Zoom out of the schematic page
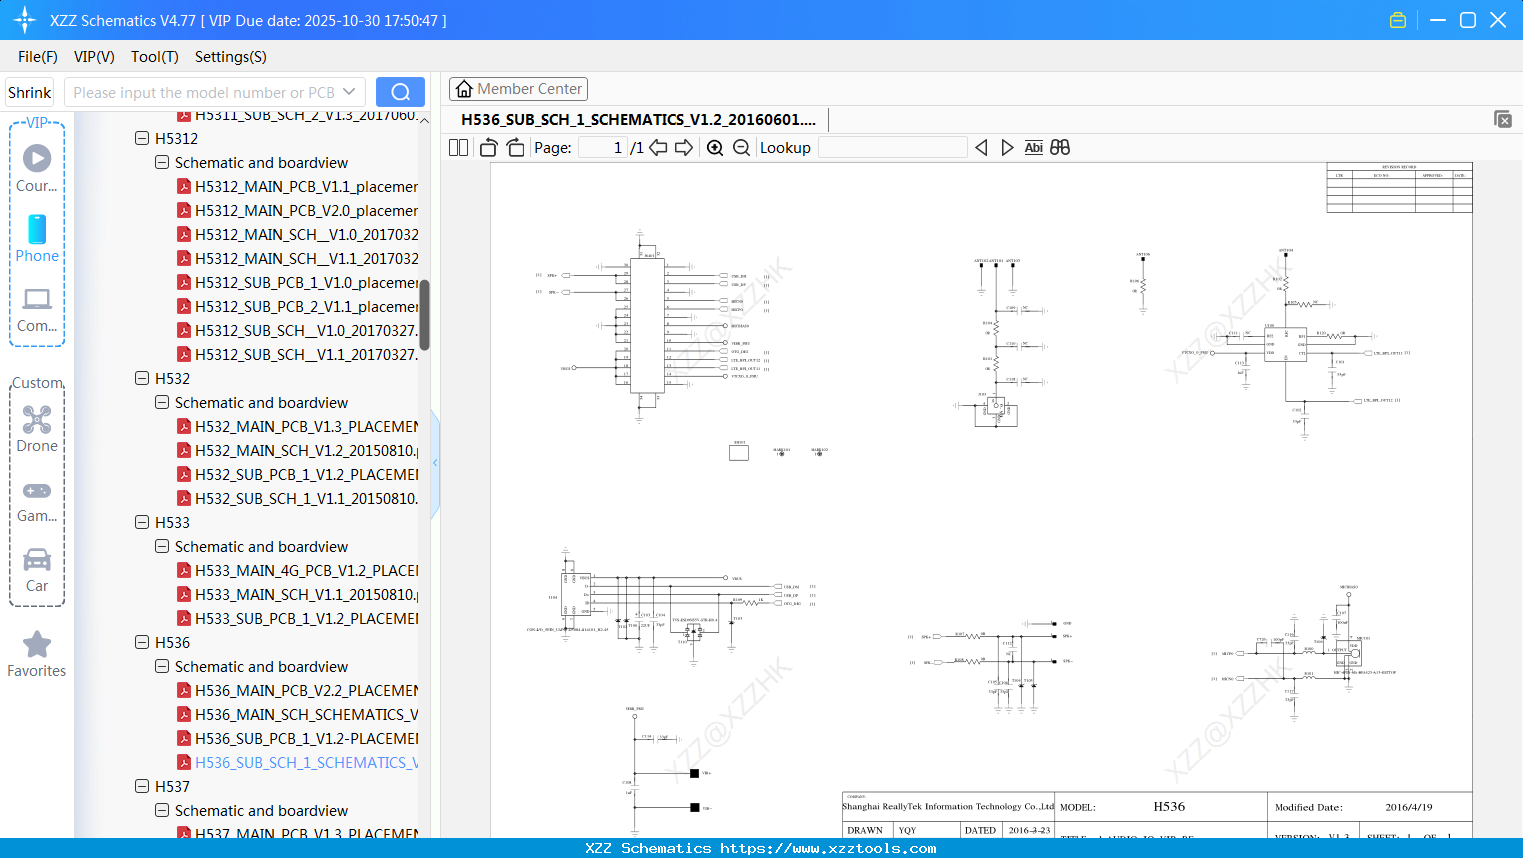The image size is (1523, 858). click(741, 147)
